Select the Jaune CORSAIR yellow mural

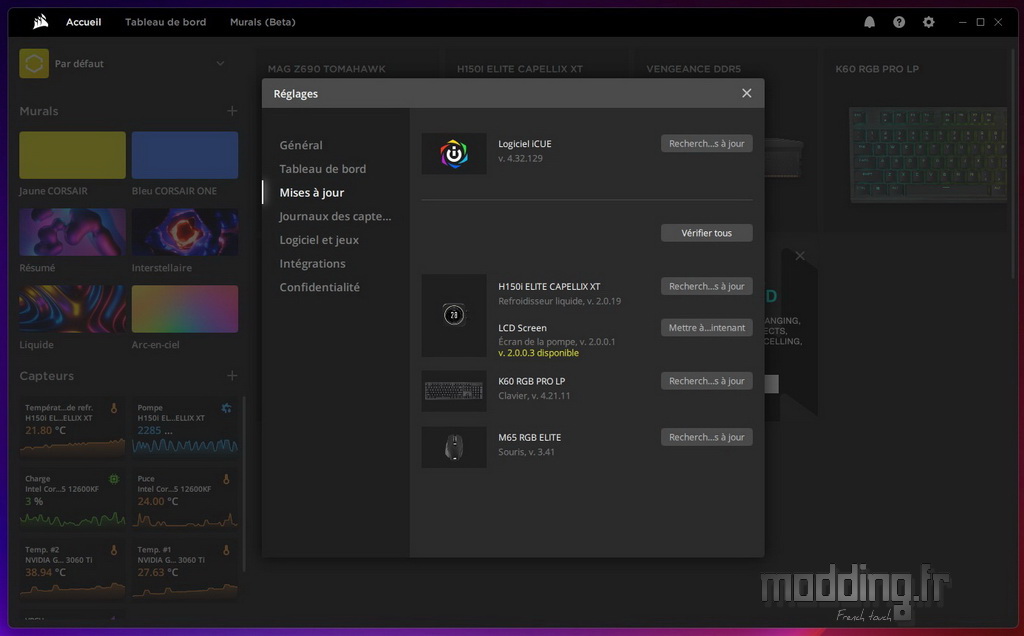pyautogui.click(x=72, y=155)
